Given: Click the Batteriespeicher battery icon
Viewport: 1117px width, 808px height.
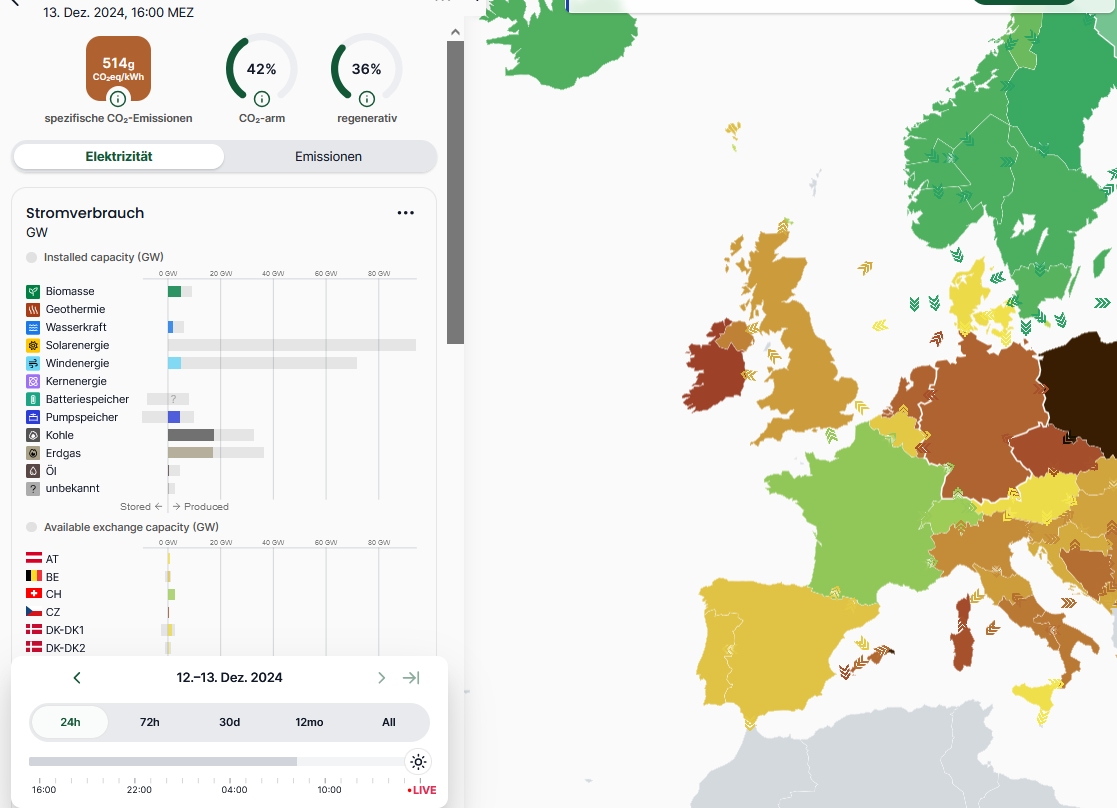Looking at the screenshot, I should pos(33,399).
